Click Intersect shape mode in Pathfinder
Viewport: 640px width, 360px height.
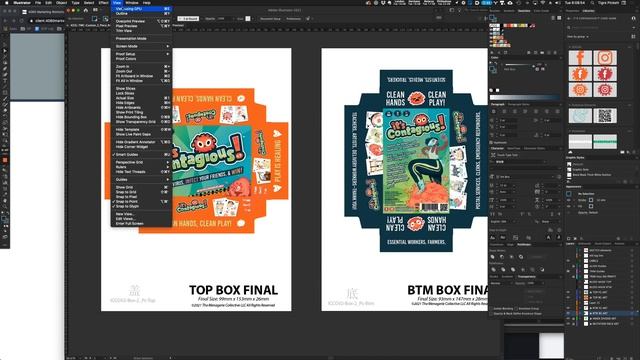point(511,257)
